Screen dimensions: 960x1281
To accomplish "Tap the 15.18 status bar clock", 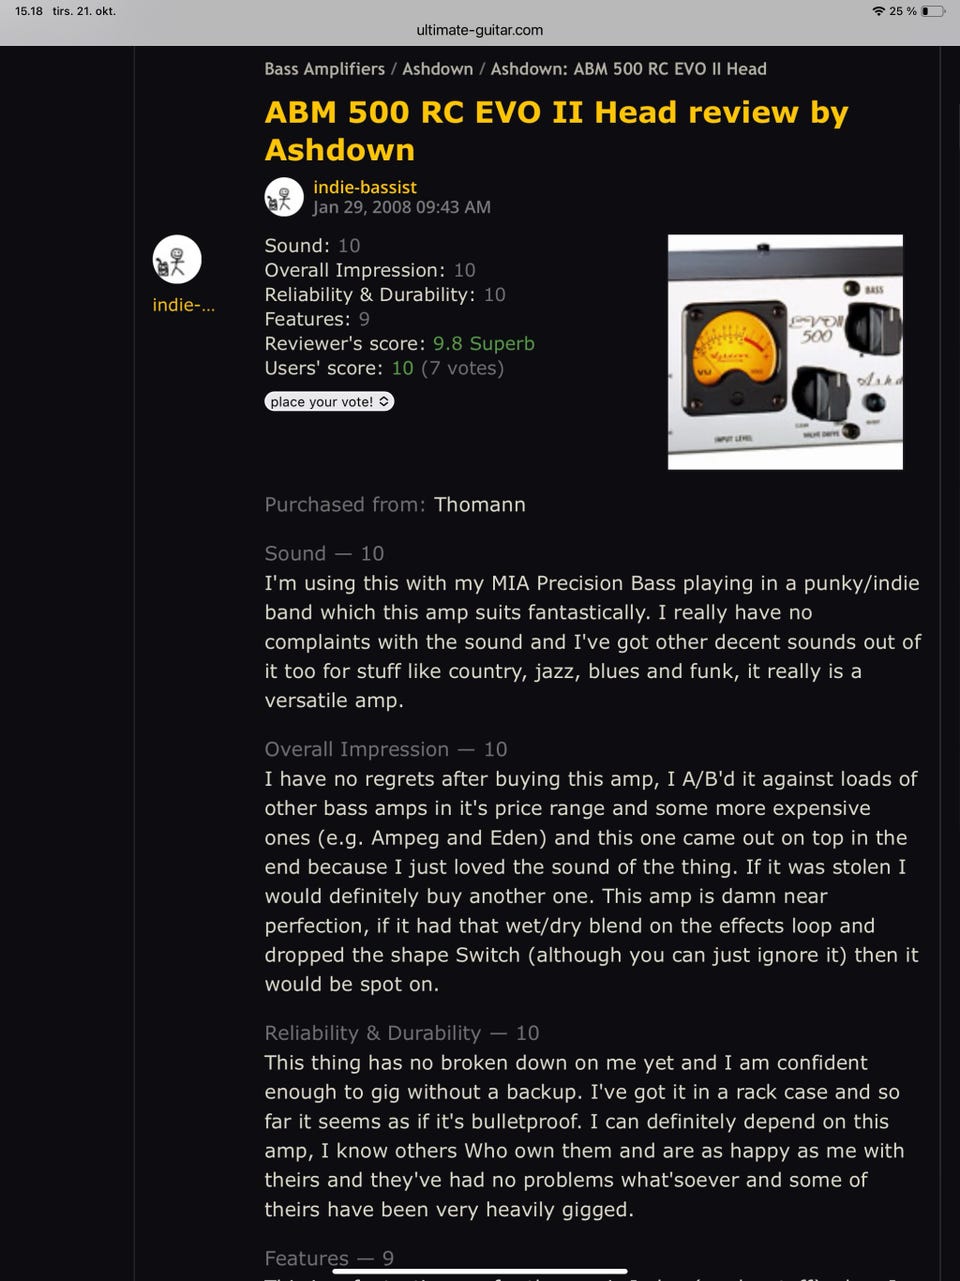I will click(29, 11).
